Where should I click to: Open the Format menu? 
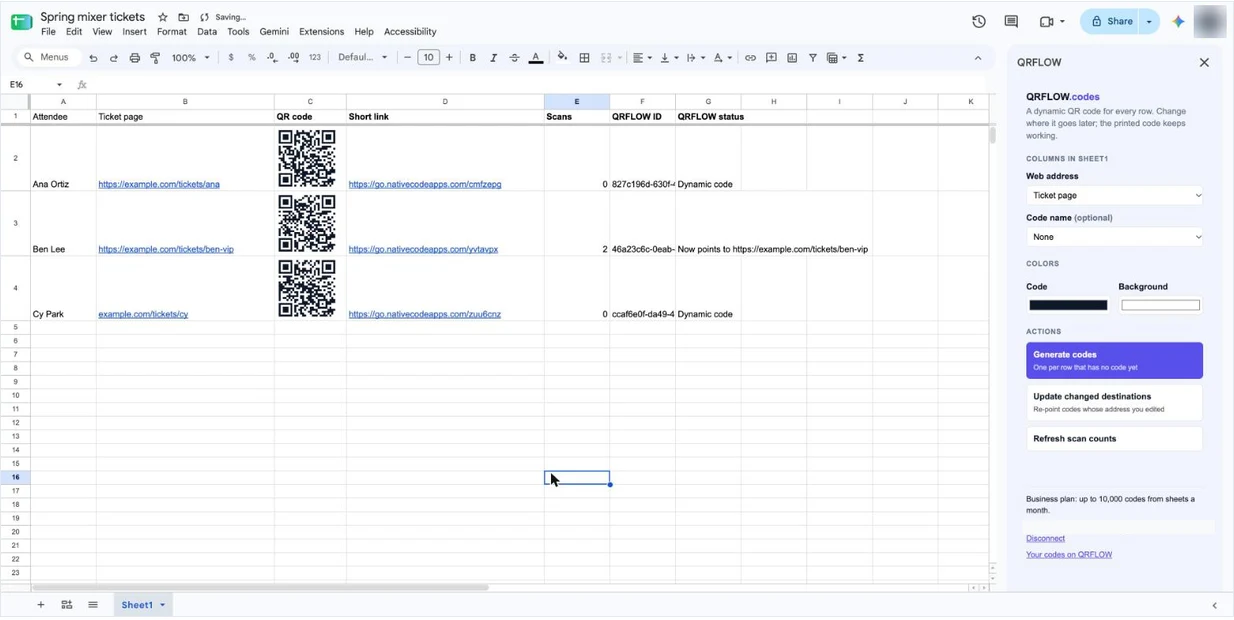pyautogui.click(x=172, y=32)
